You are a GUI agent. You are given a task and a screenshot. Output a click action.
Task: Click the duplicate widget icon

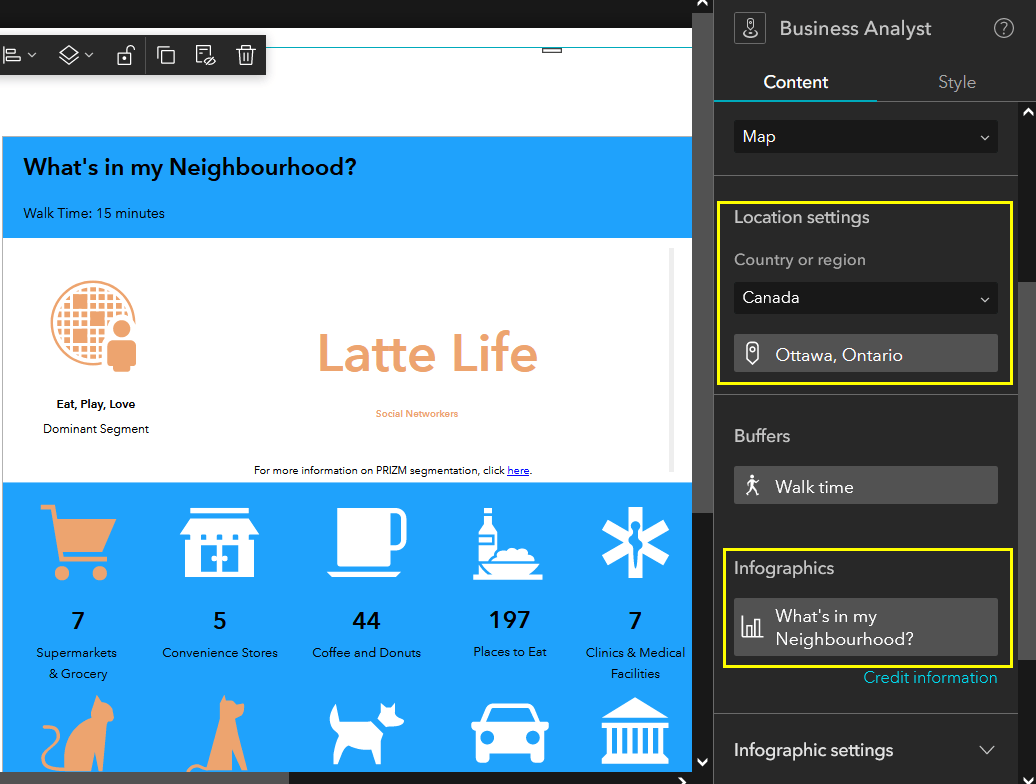[x=166, y=55]
